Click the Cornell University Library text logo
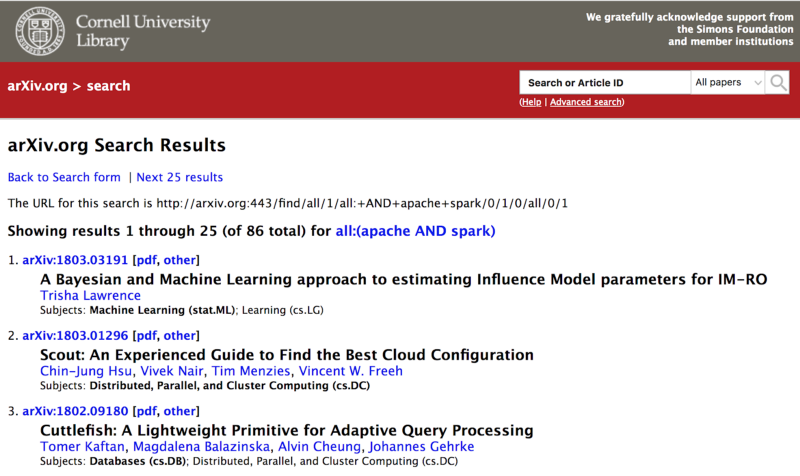 (x=143, y=31)
